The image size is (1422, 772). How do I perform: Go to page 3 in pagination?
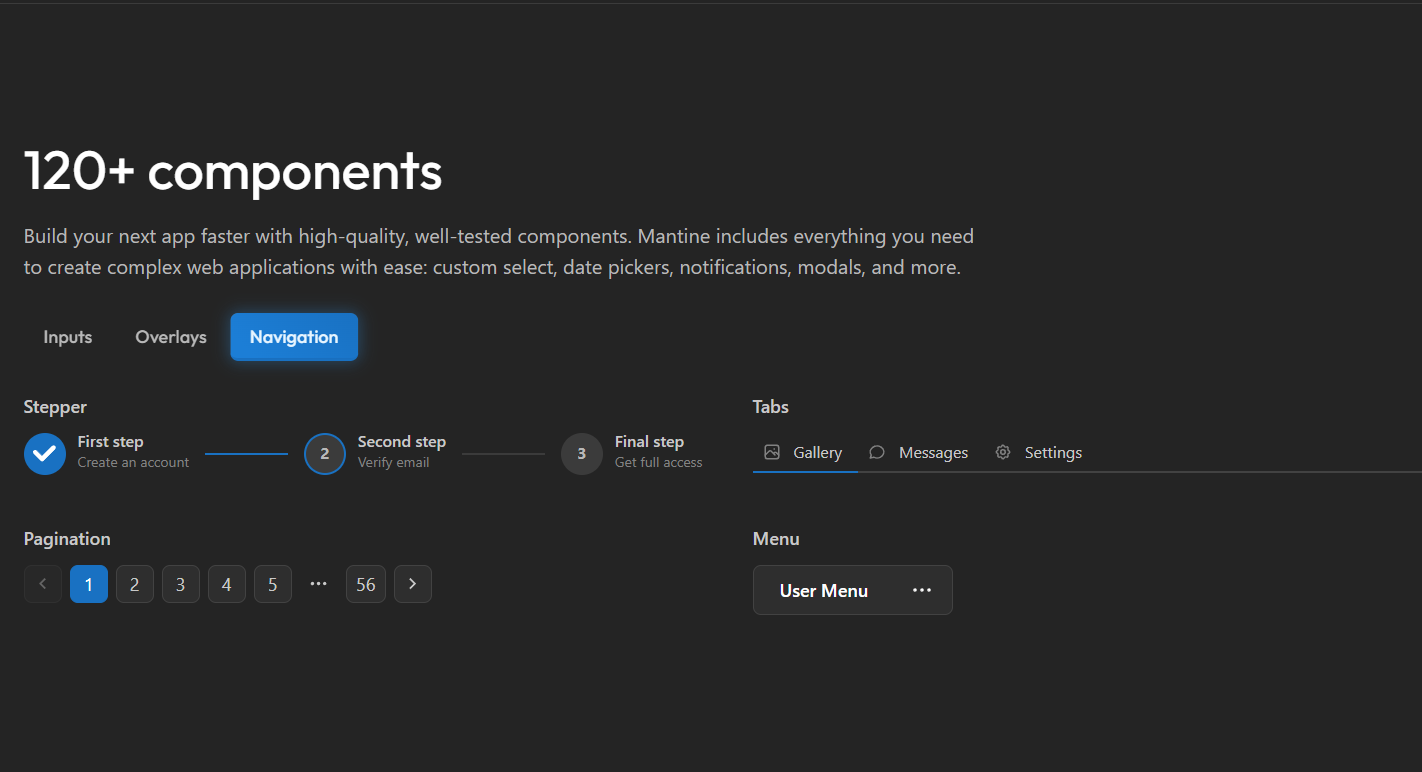(x=181, y=584)
